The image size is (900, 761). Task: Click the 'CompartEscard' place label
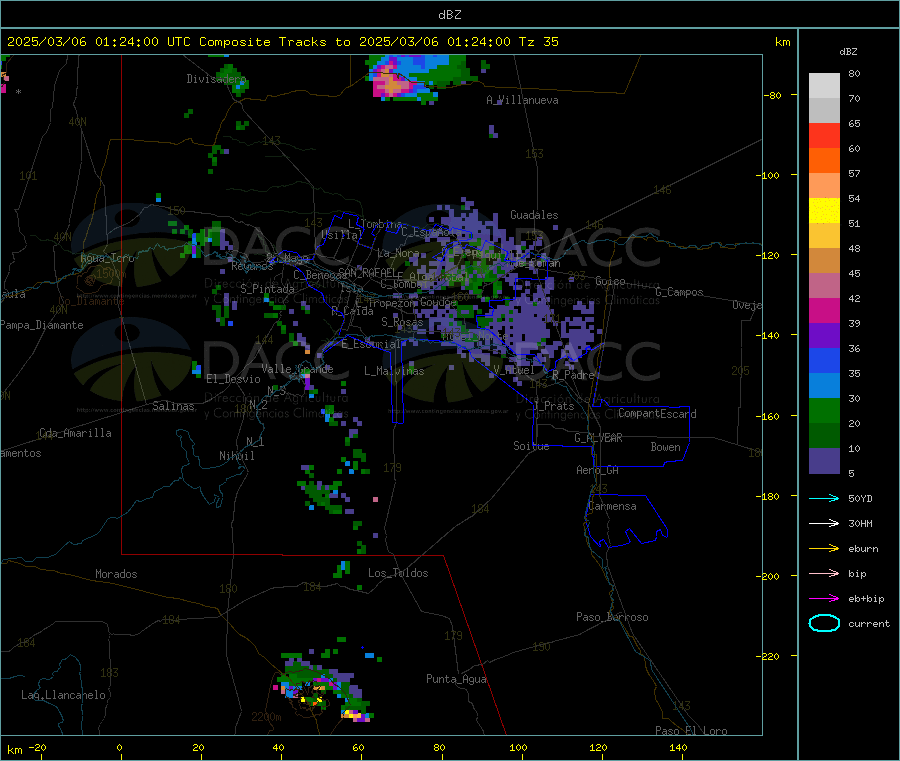coord(657,413)
